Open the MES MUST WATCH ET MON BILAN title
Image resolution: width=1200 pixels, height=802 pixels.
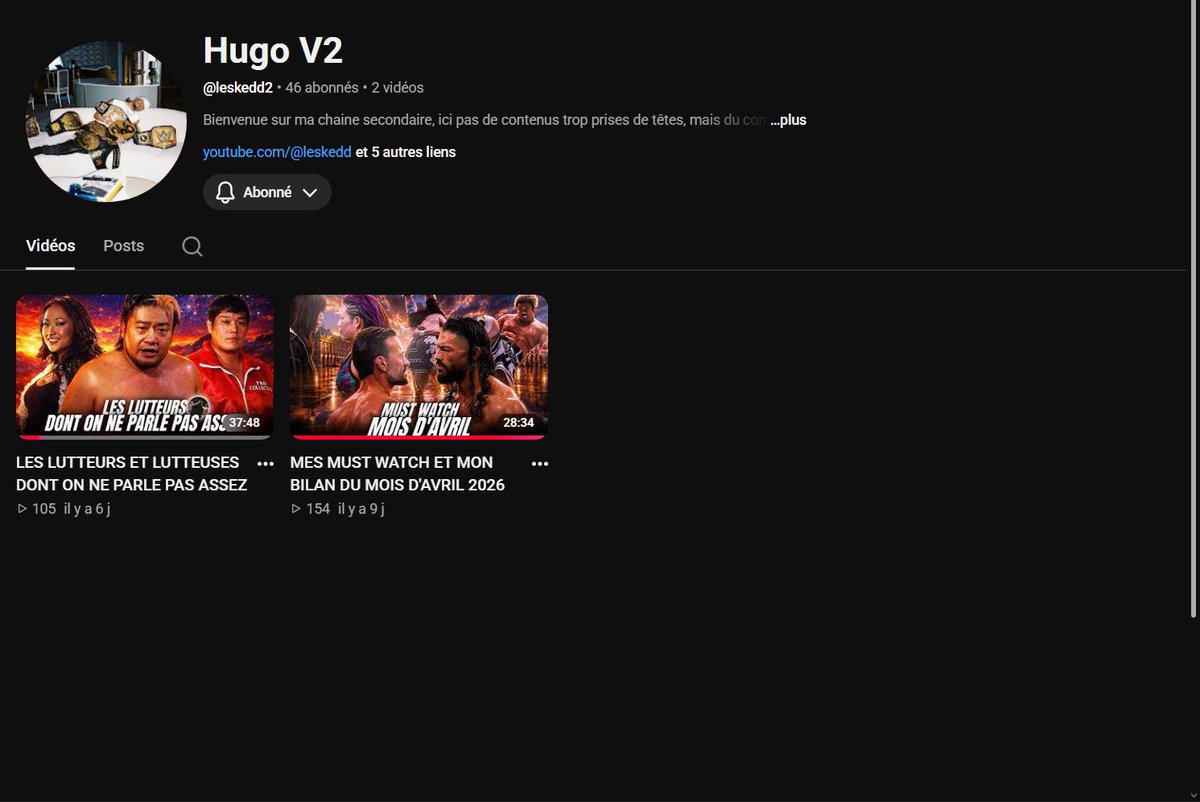(397, 474)
